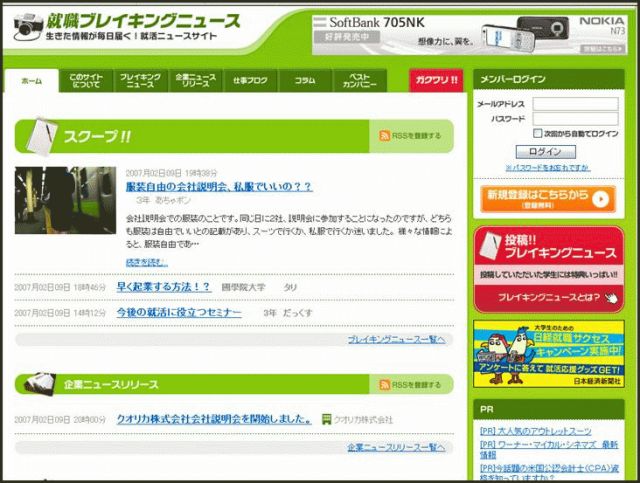Click クオリカ株式会社 company name text
This screenshot has width=640, height=483.
[363, 420]
